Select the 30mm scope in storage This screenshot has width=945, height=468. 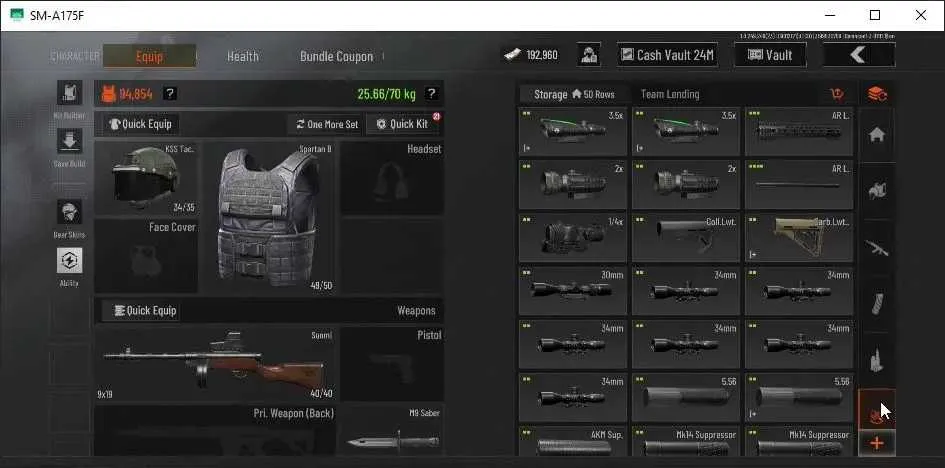573,292
